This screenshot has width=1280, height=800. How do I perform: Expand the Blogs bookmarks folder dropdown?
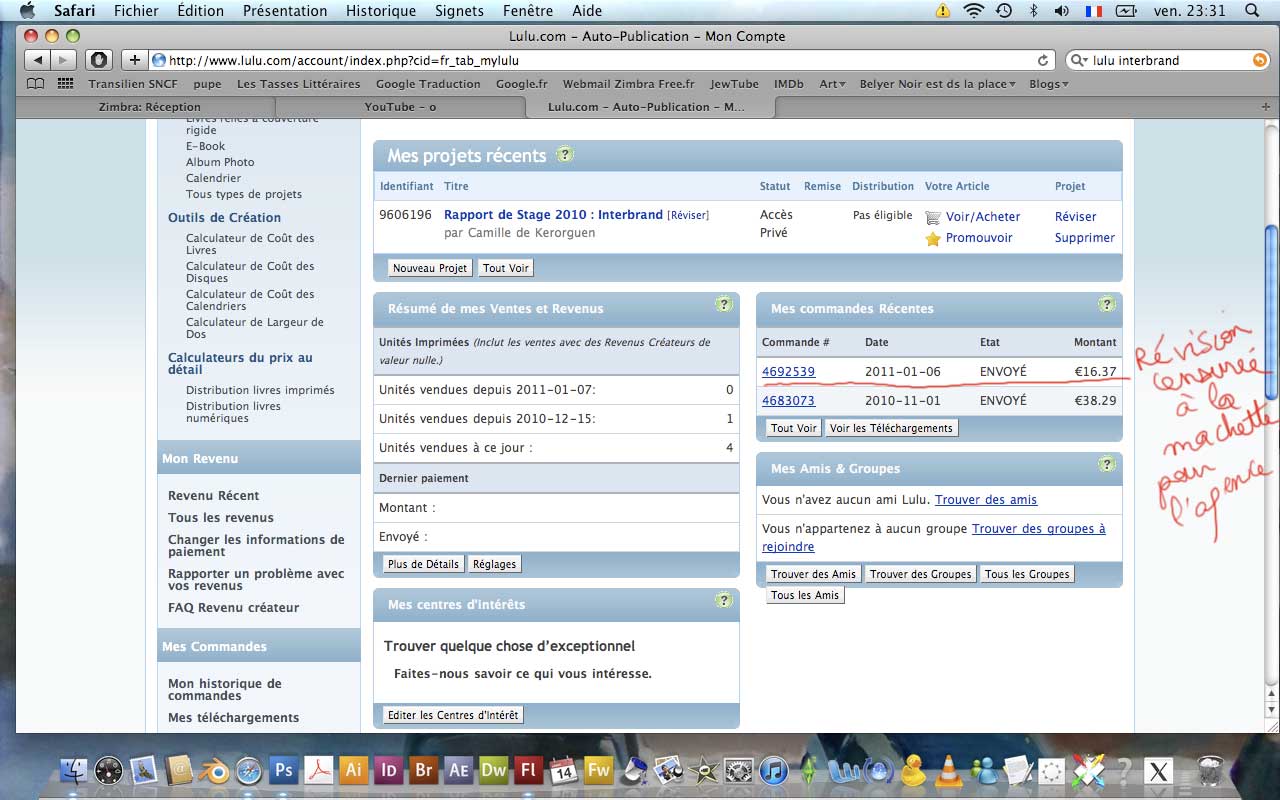1048,84
